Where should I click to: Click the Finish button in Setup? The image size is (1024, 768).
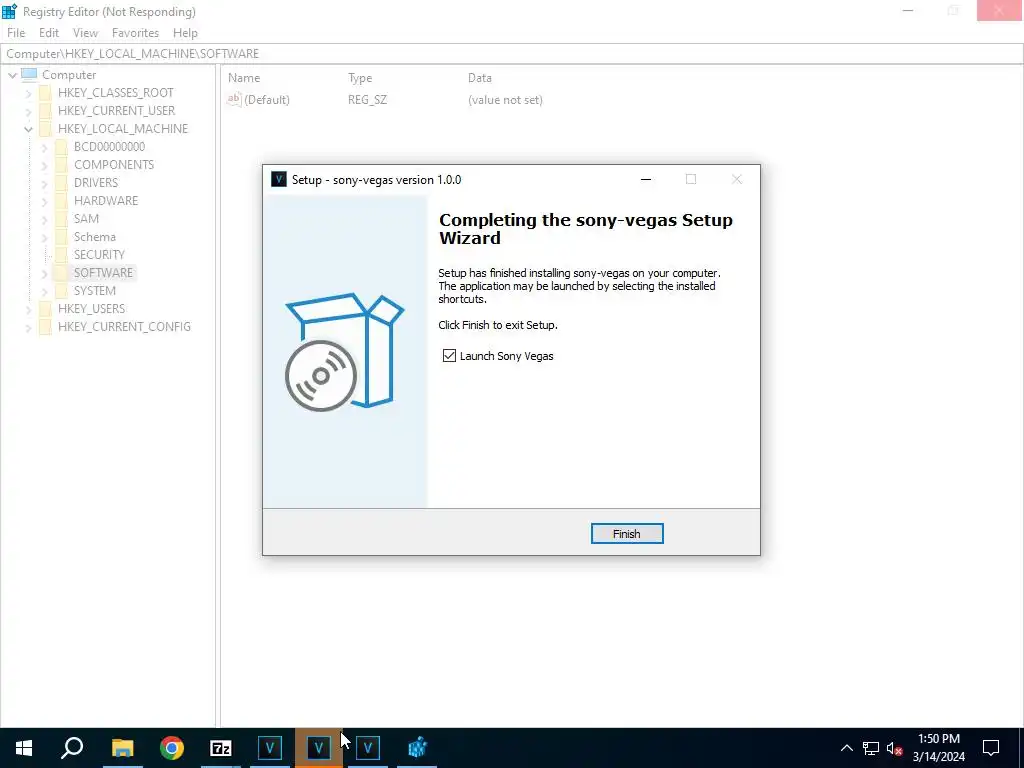tap(627, 534)
